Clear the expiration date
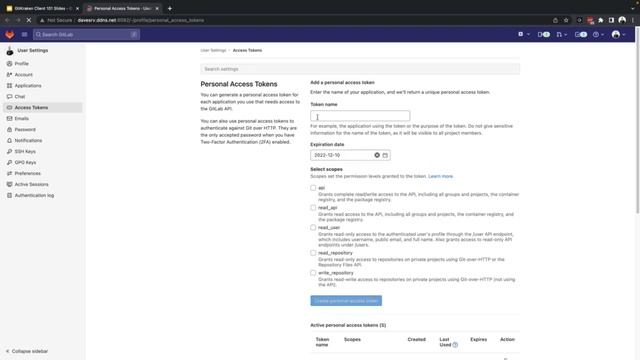This screenshot has height=360, width=640. click(377, 155)
